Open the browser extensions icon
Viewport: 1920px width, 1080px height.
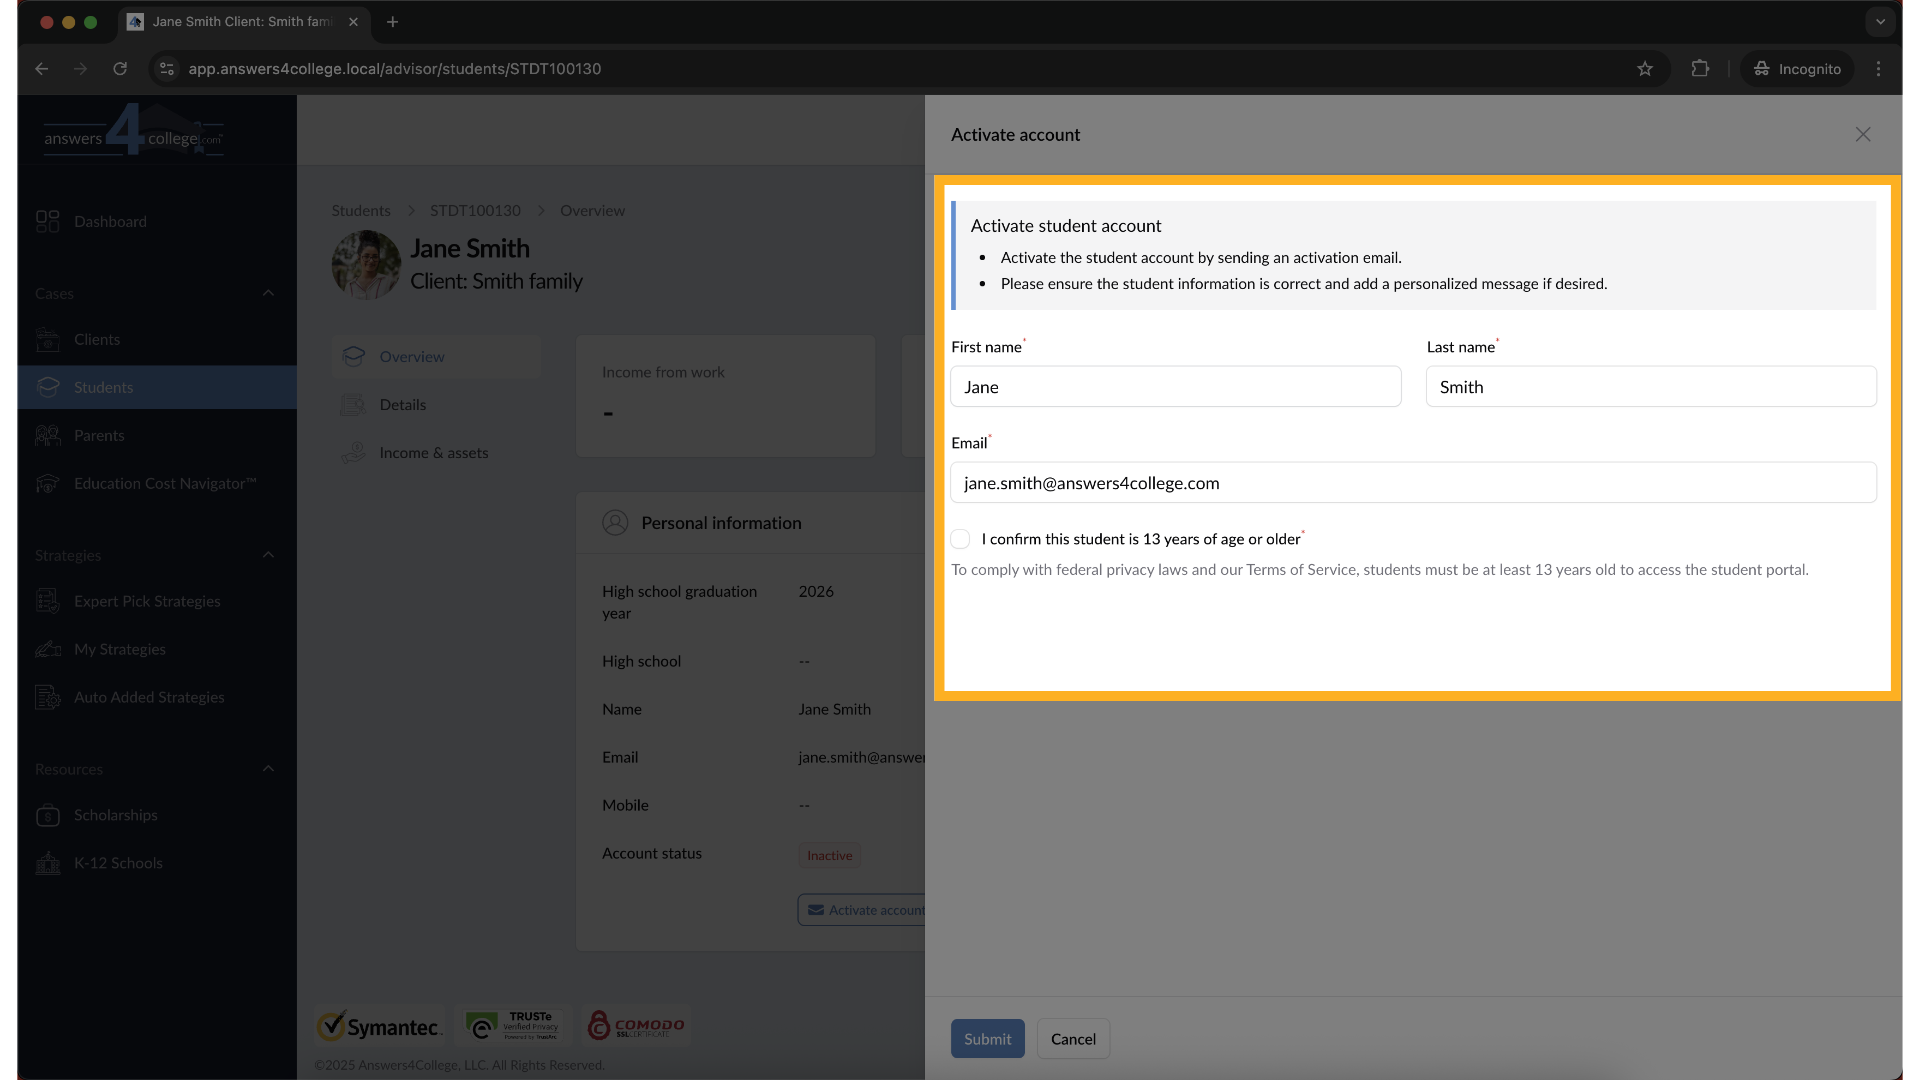coord(1700,69)
